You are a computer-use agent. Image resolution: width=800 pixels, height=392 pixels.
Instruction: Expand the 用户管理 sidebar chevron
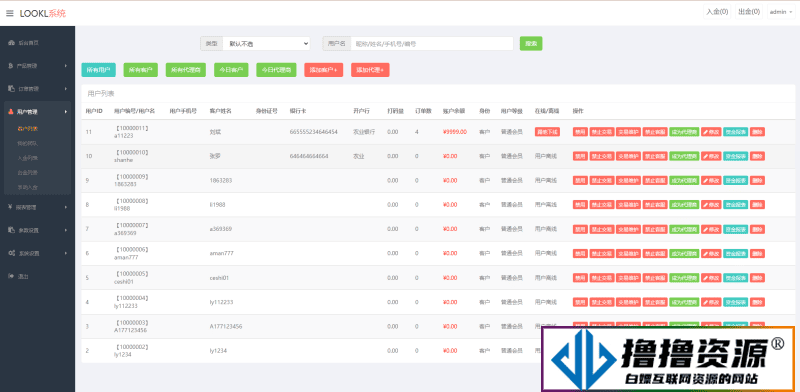66,111
